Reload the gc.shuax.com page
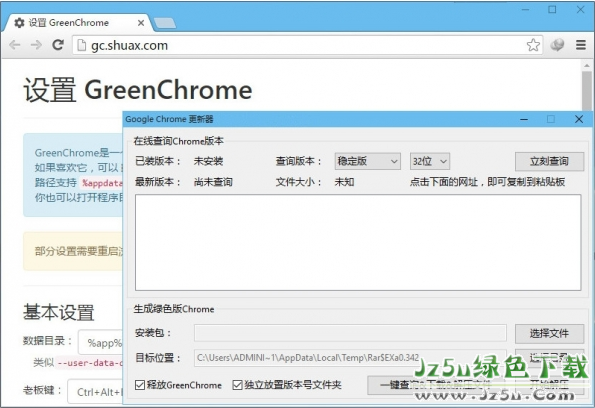 tap(58, 45)
